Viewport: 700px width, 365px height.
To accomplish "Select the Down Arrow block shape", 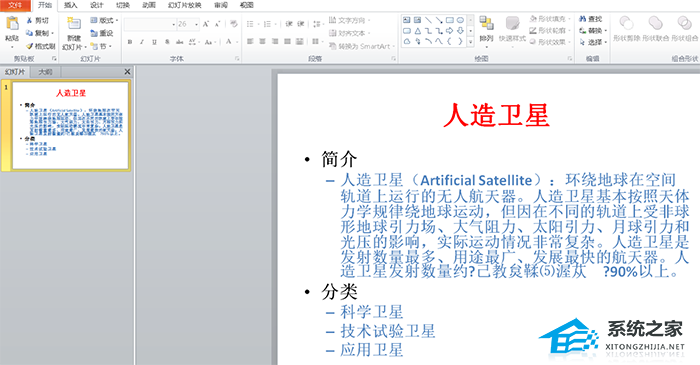I will pyautogui.click(x=460, y=31).
